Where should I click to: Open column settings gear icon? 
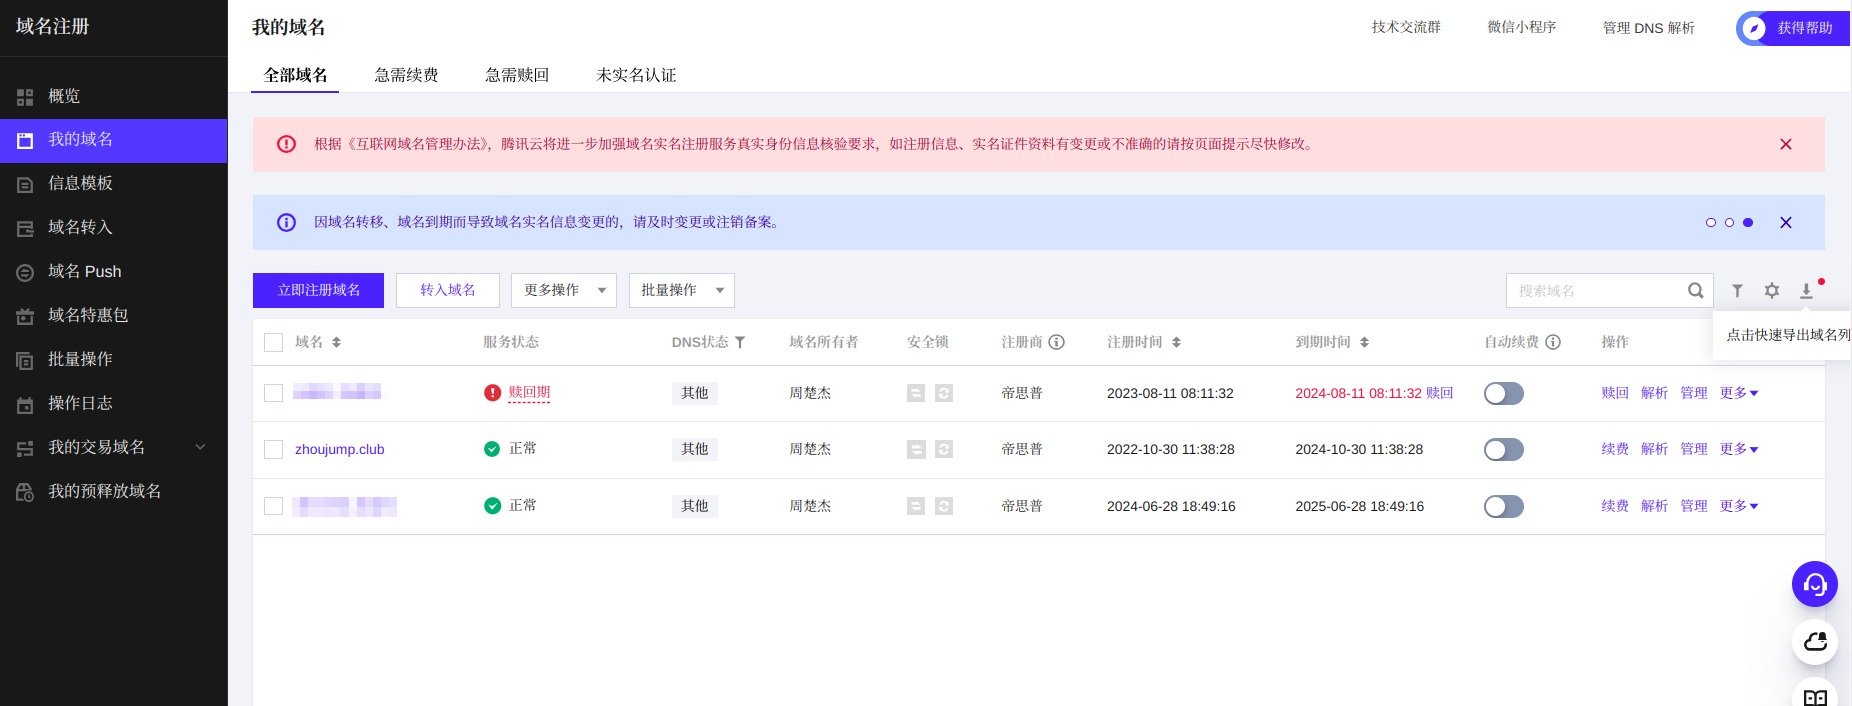click(x=1772, y=290)
